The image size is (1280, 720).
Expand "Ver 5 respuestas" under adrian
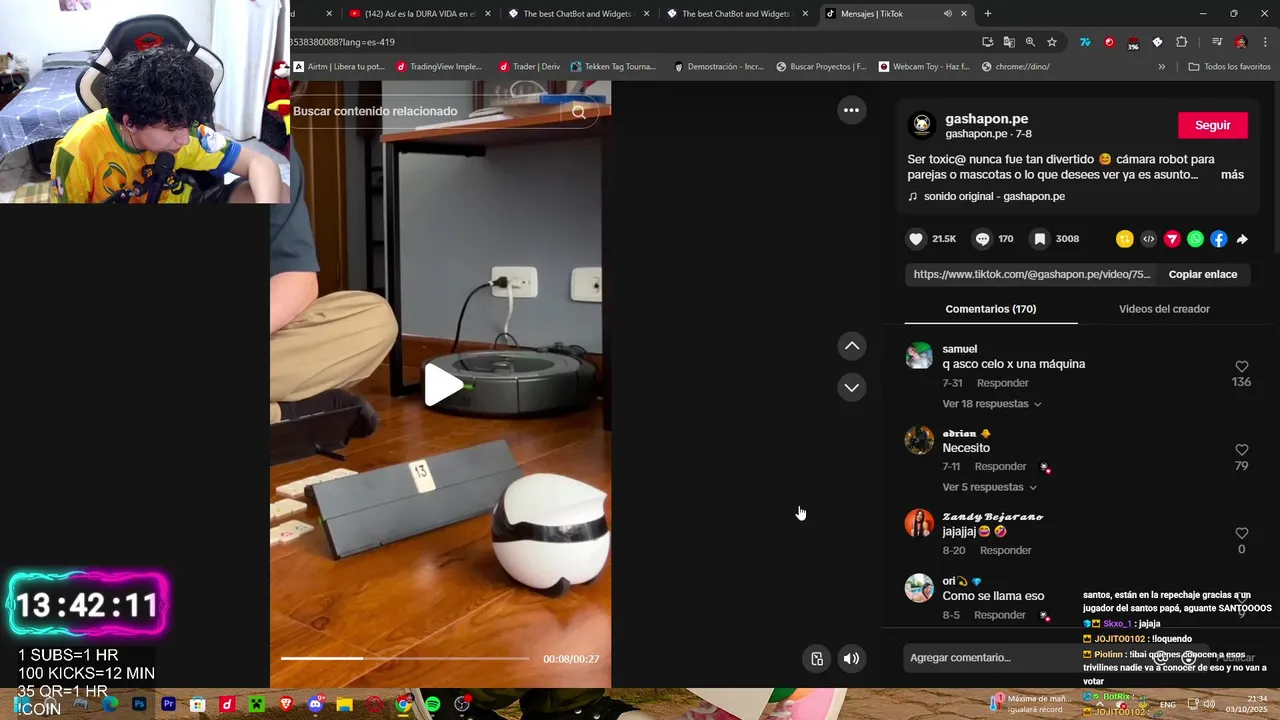pos(990,487)
